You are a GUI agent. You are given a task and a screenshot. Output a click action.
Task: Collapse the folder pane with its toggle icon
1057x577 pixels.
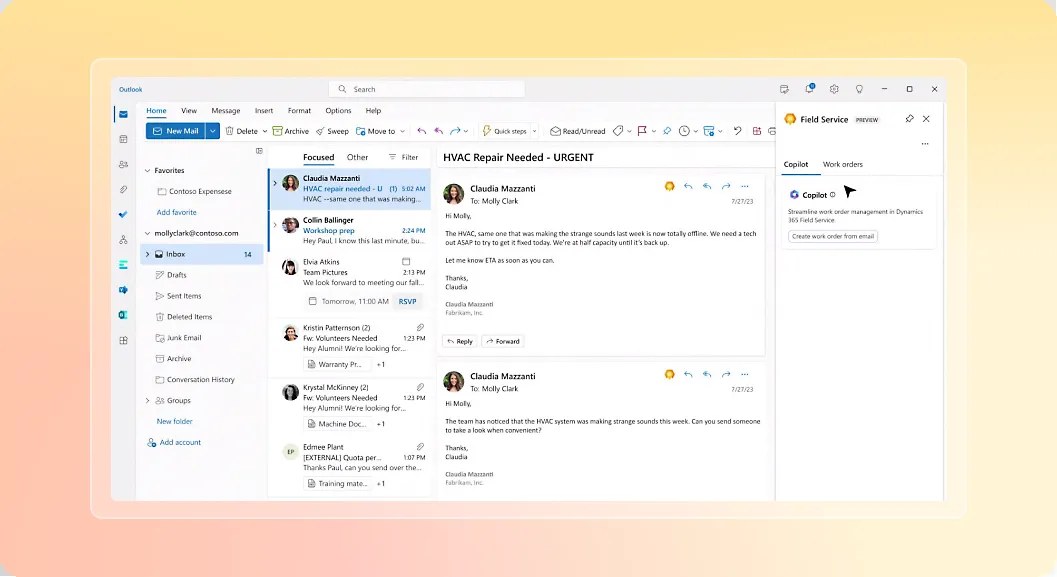point(259,151)
